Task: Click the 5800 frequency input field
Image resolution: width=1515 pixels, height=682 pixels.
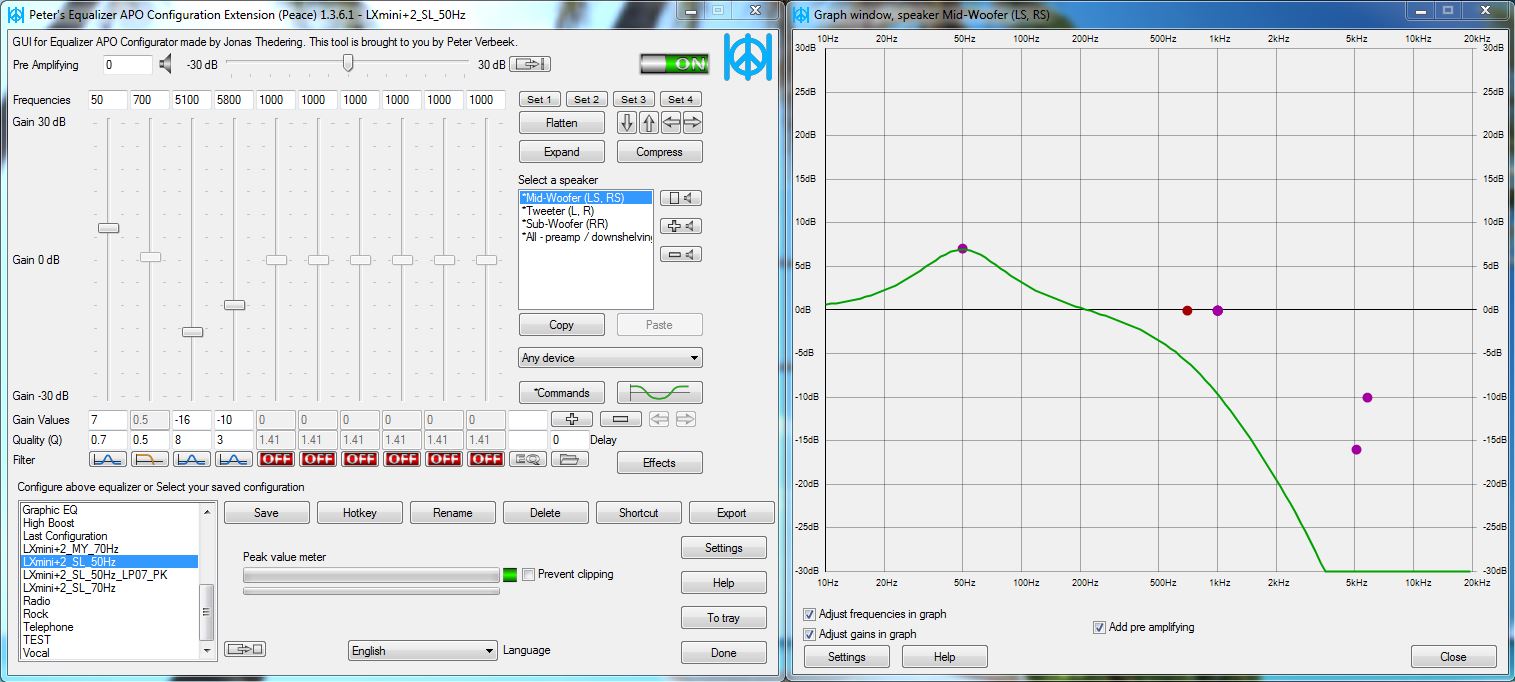Action: pyautogui.click(x=234, y=100)
